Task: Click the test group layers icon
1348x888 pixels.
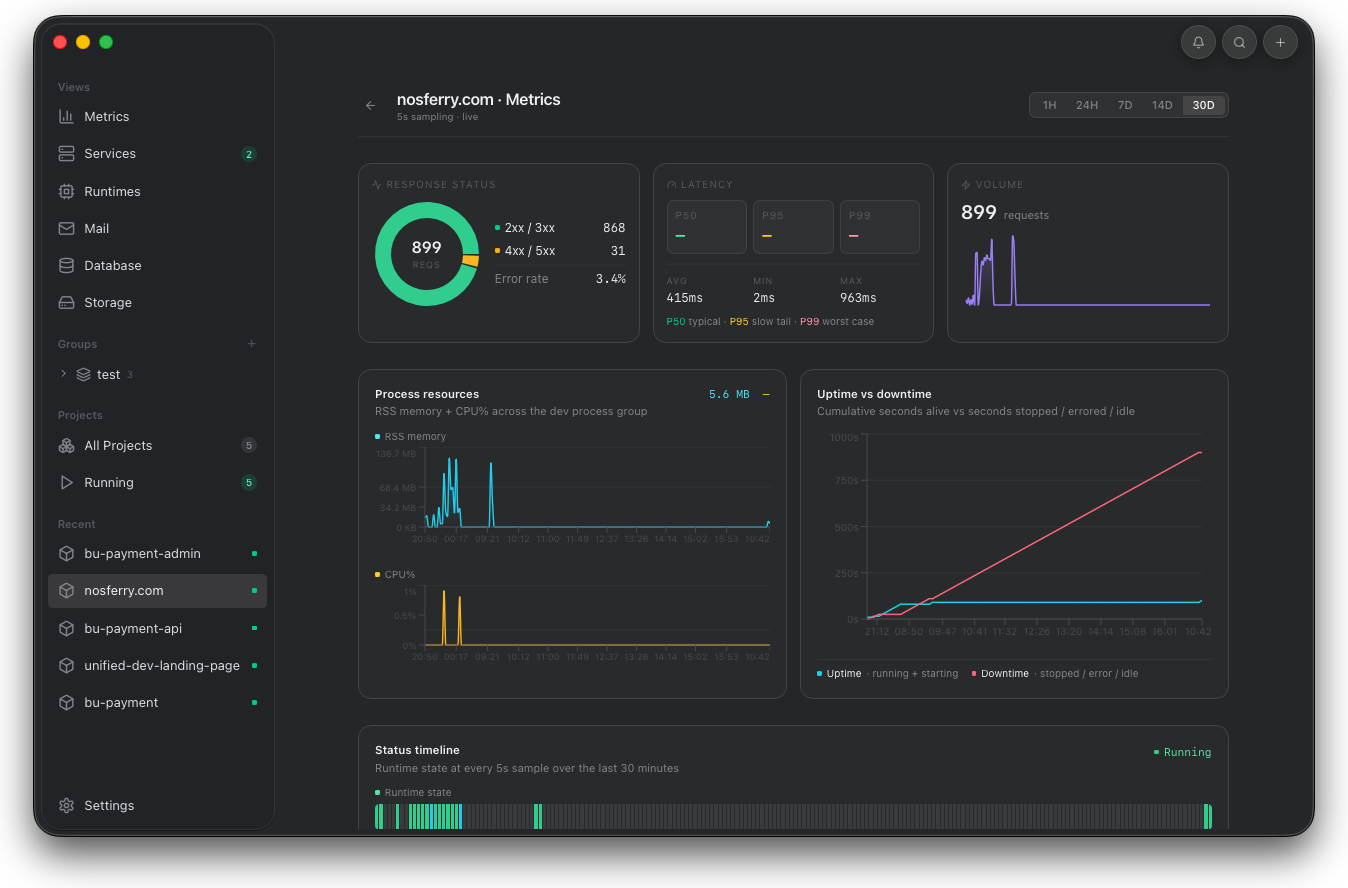Action: click(84, 374)
